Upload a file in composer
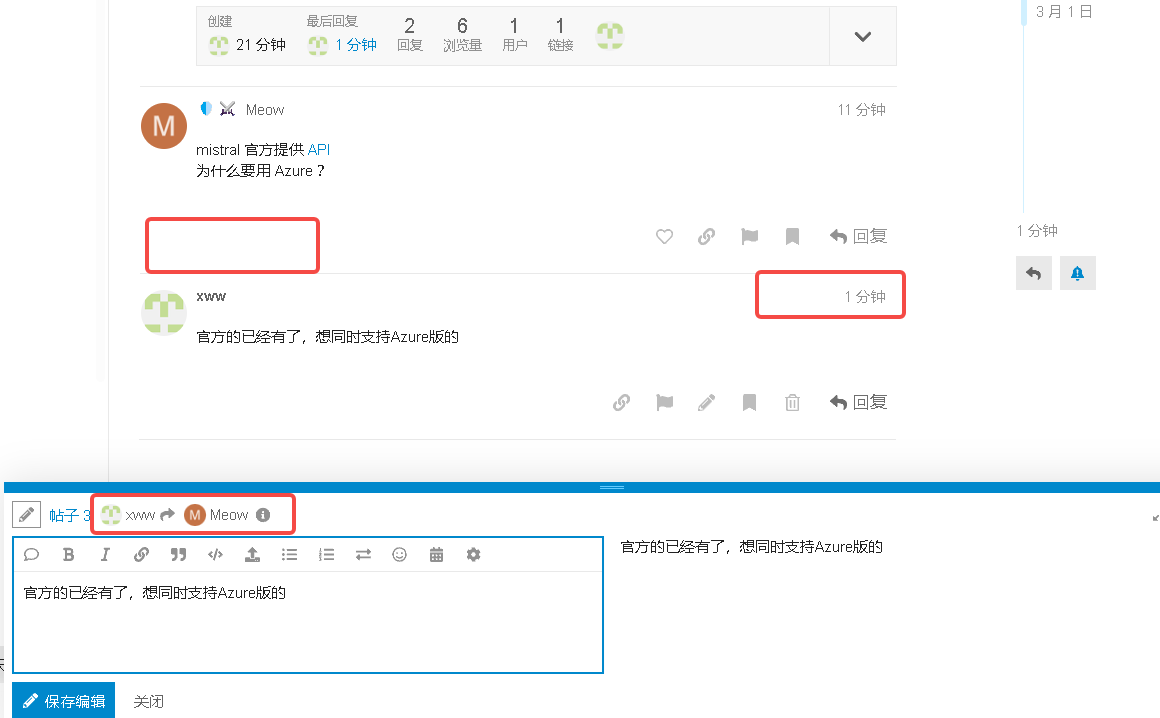This screenshot has width=1160, height=718. click(x=252, y=555)
